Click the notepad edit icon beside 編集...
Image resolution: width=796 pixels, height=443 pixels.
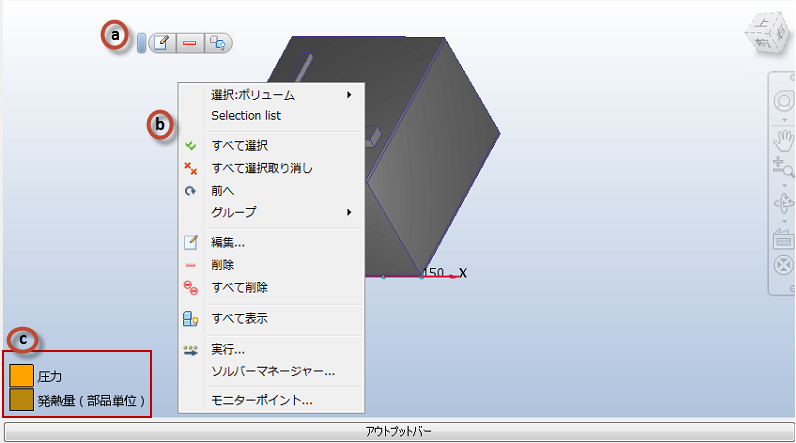pyautogui.click(x=190, y=242)
